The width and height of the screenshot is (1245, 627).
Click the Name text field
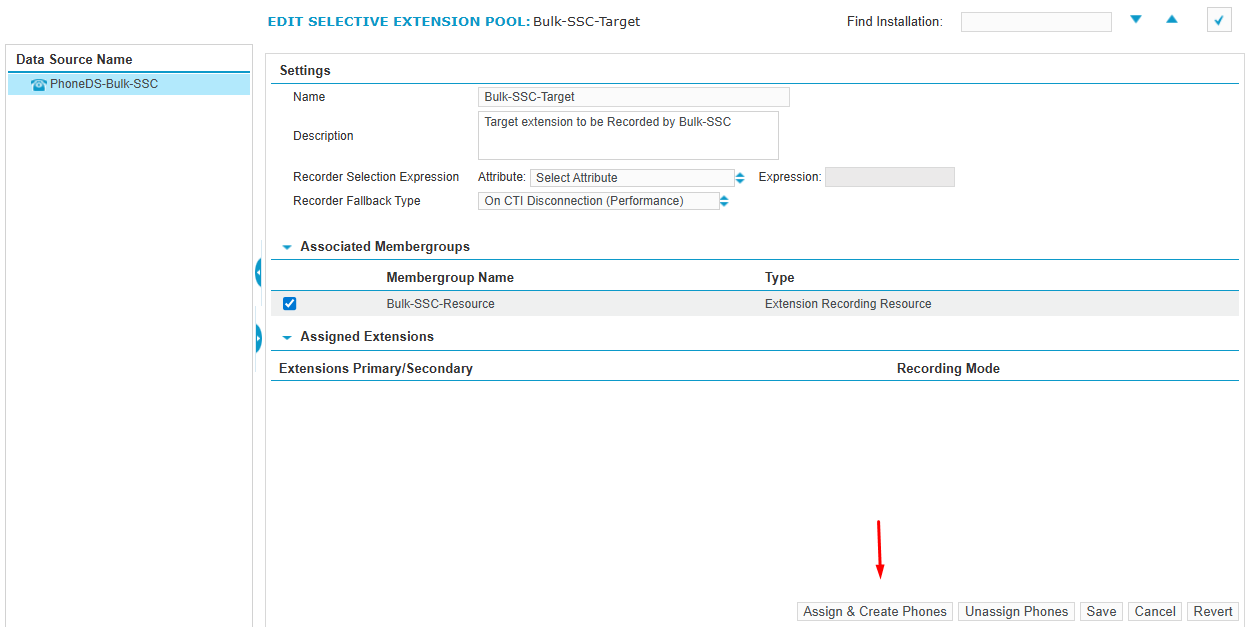634,97
